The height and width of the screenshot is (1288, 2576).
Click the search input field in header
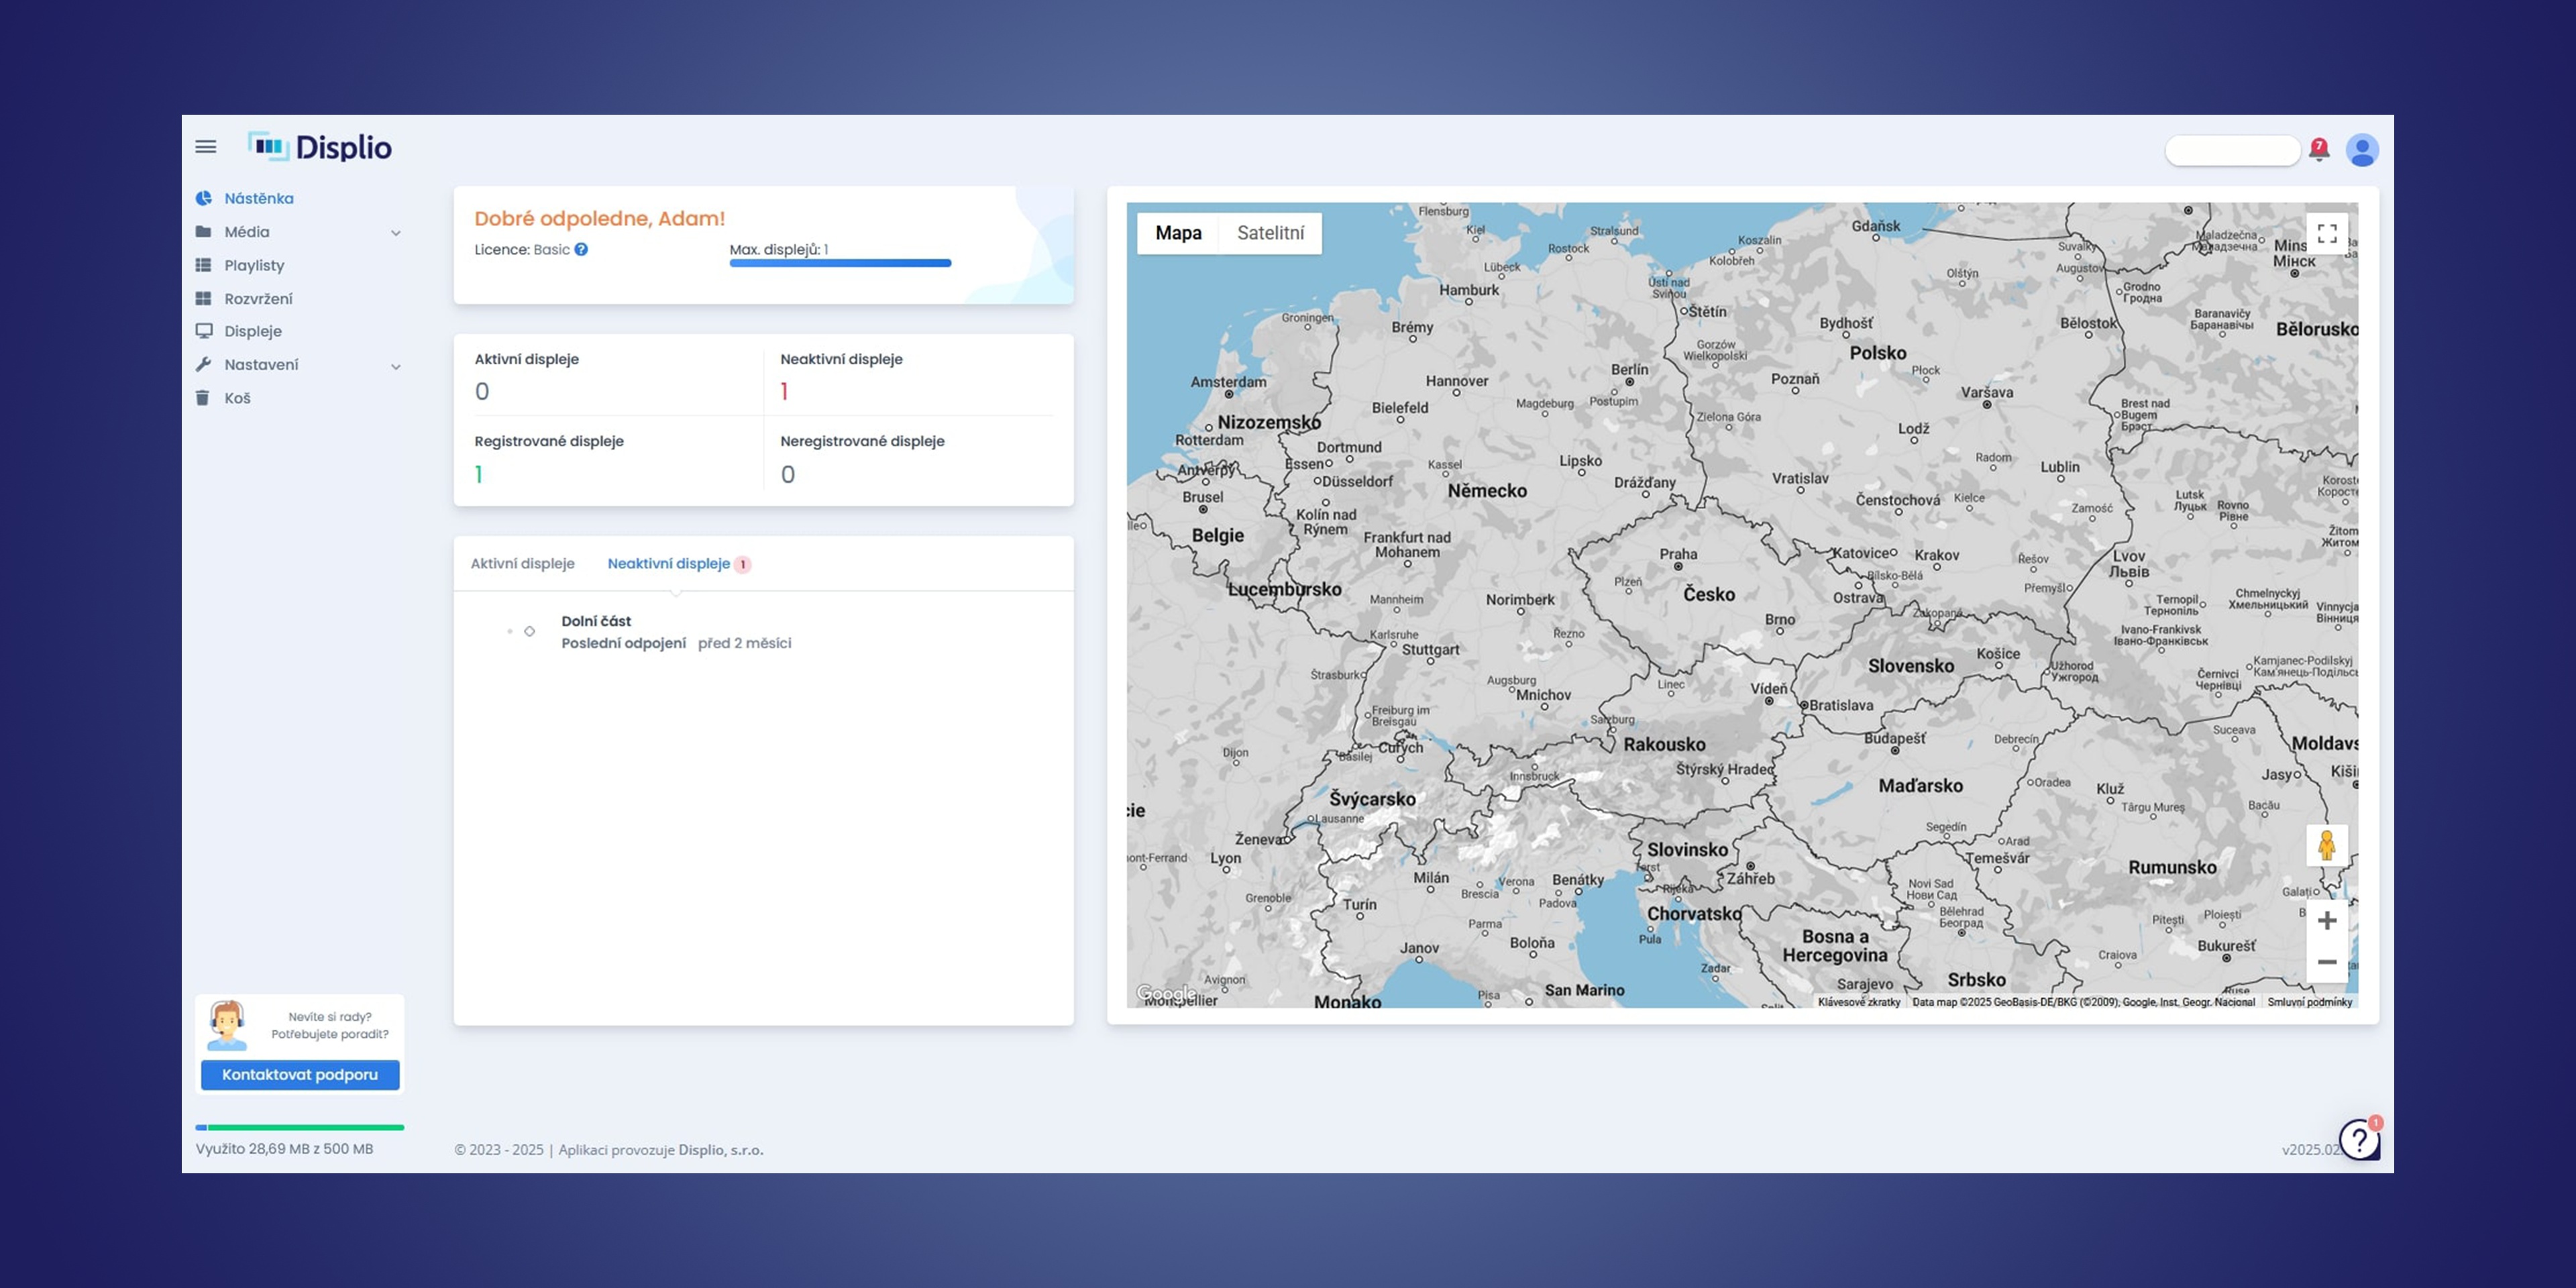(x=2232, y=150)
